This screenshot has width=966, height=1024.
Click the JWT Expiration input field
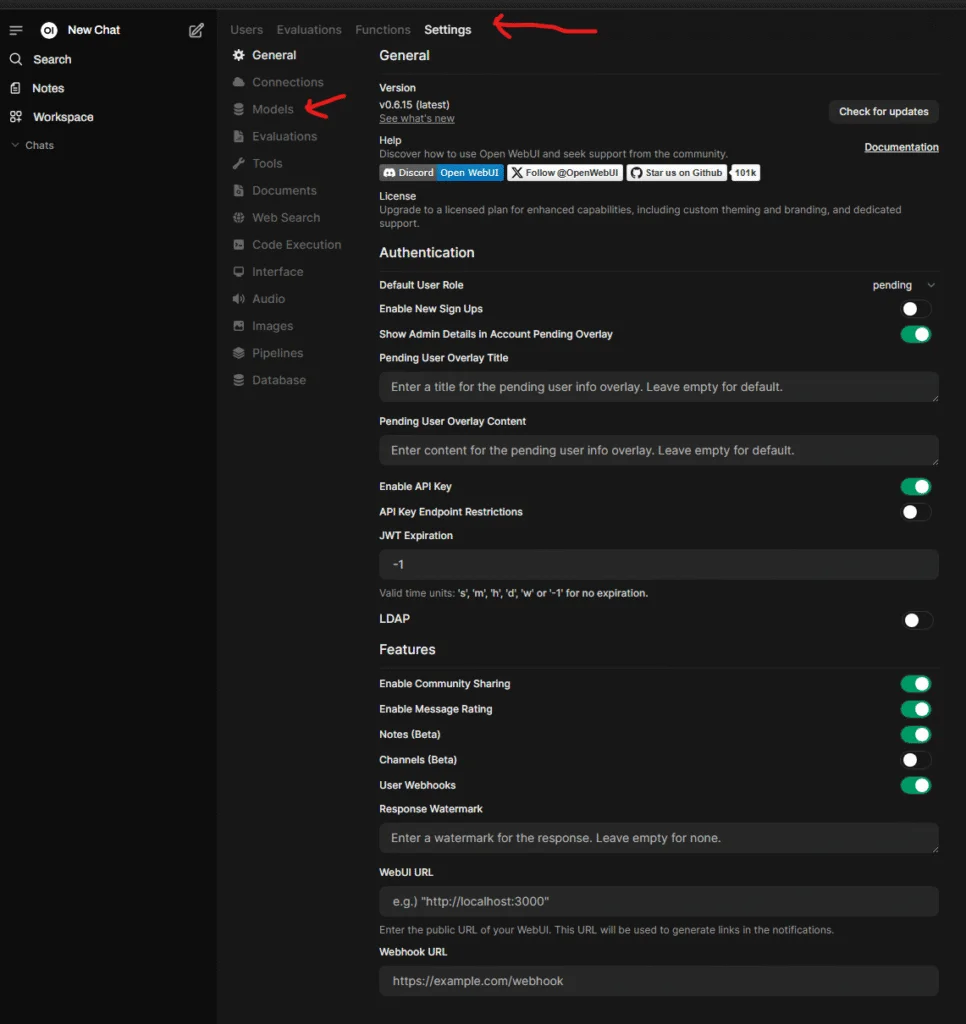tap(658, 565)
